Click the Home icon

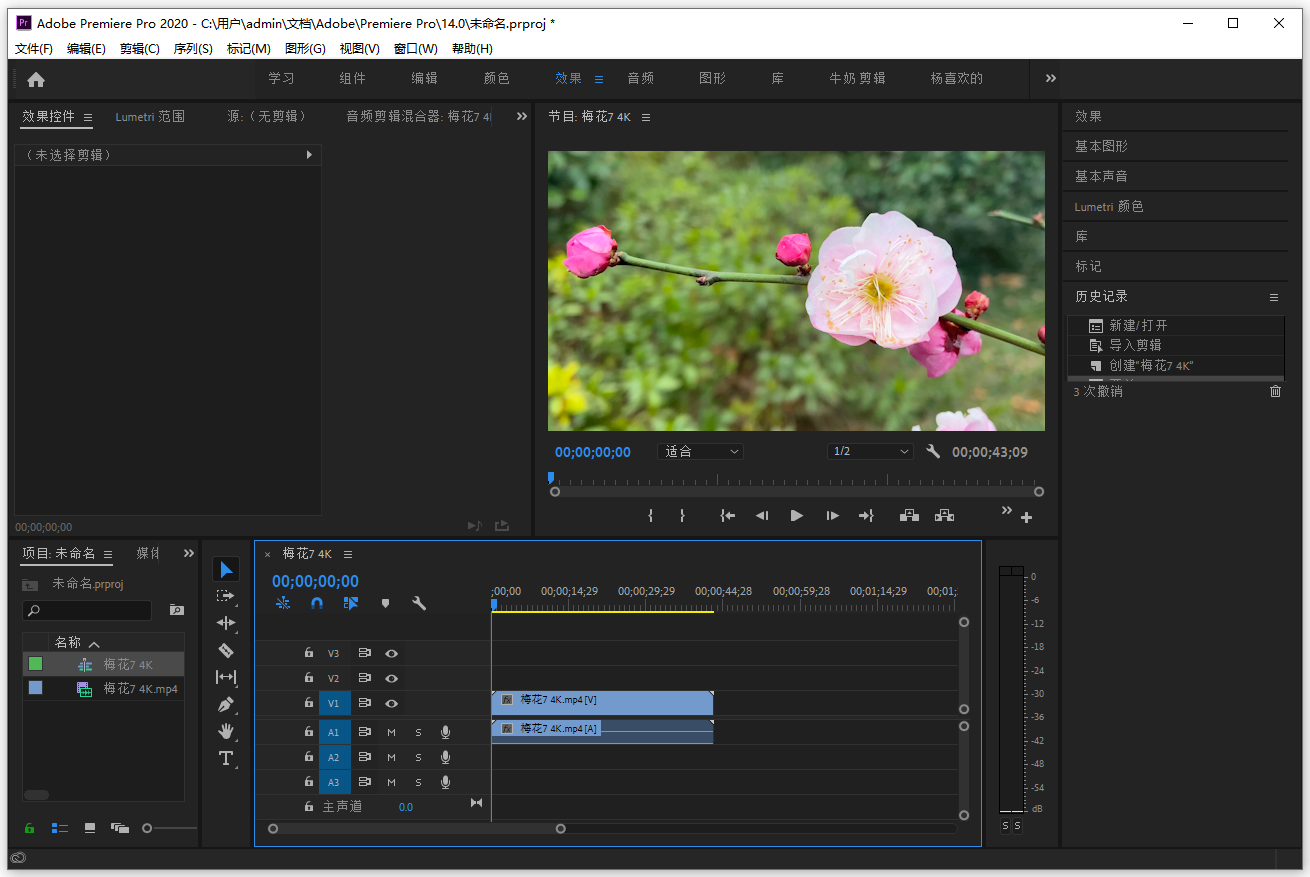36,79
